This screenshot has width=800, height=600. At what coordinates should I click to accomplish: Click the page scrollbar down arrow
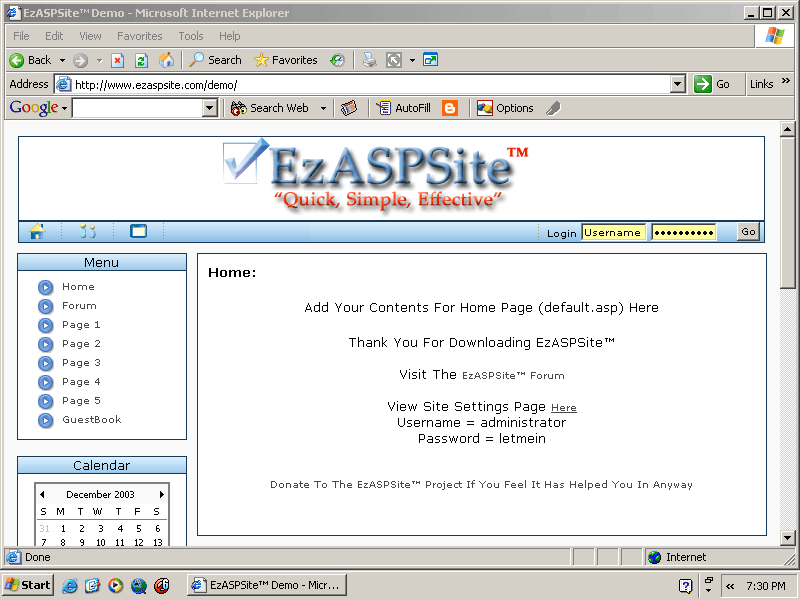pos(787,537)
